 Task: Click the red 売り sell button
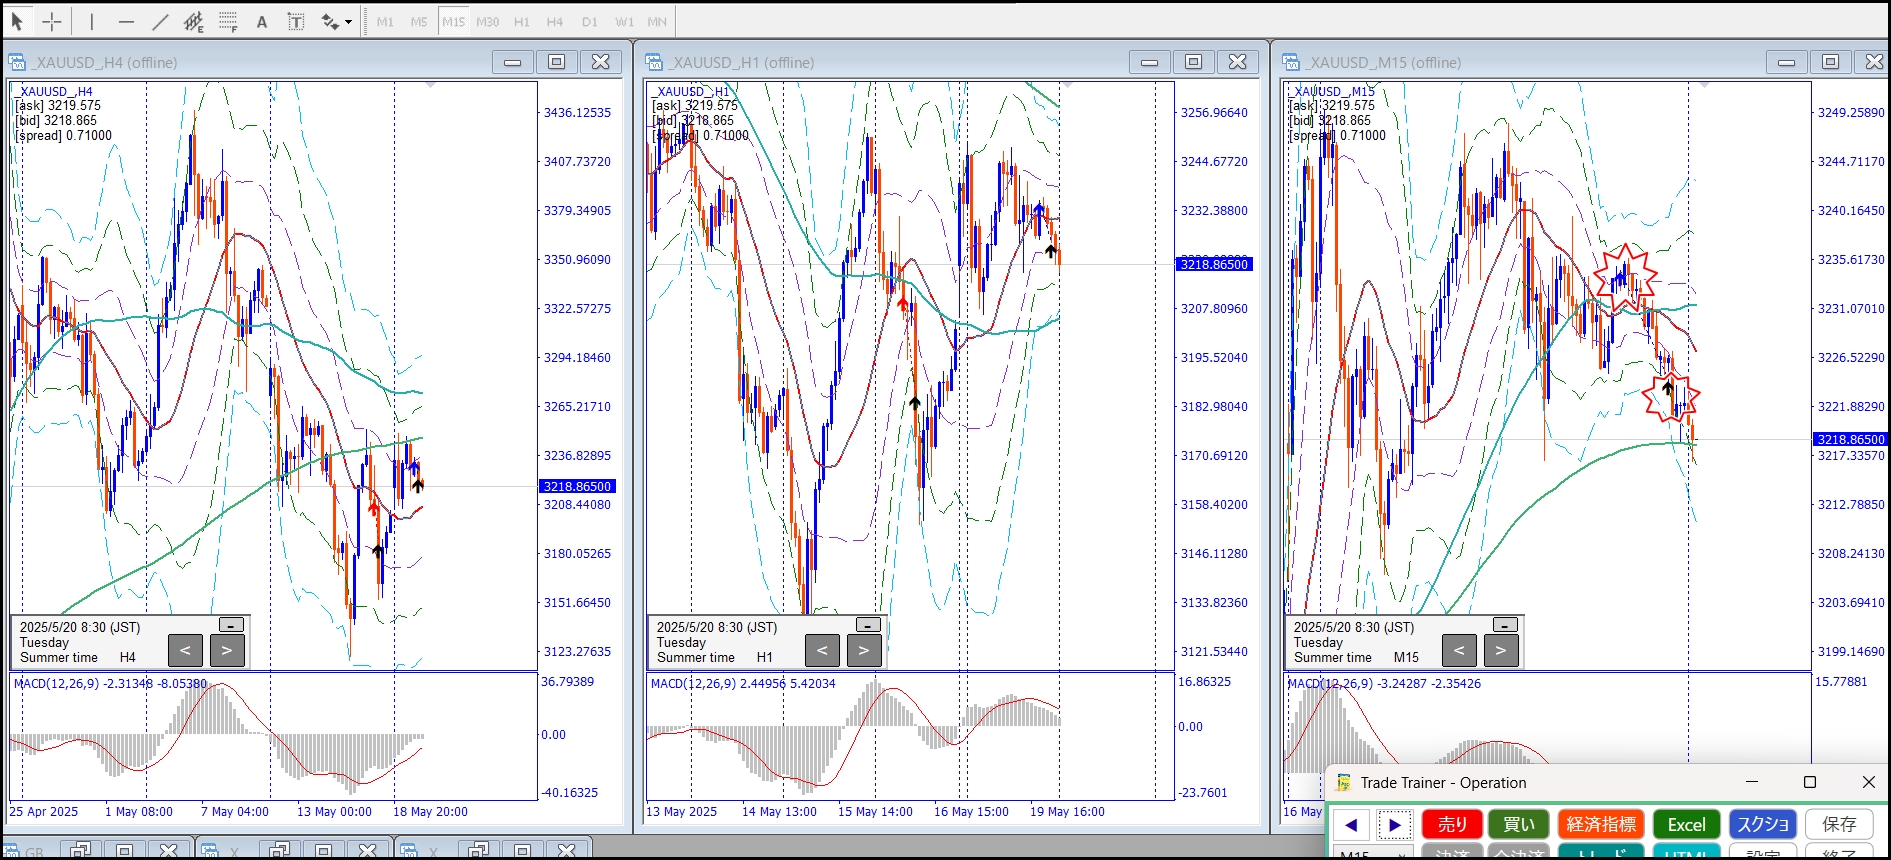pos(1452,824)
